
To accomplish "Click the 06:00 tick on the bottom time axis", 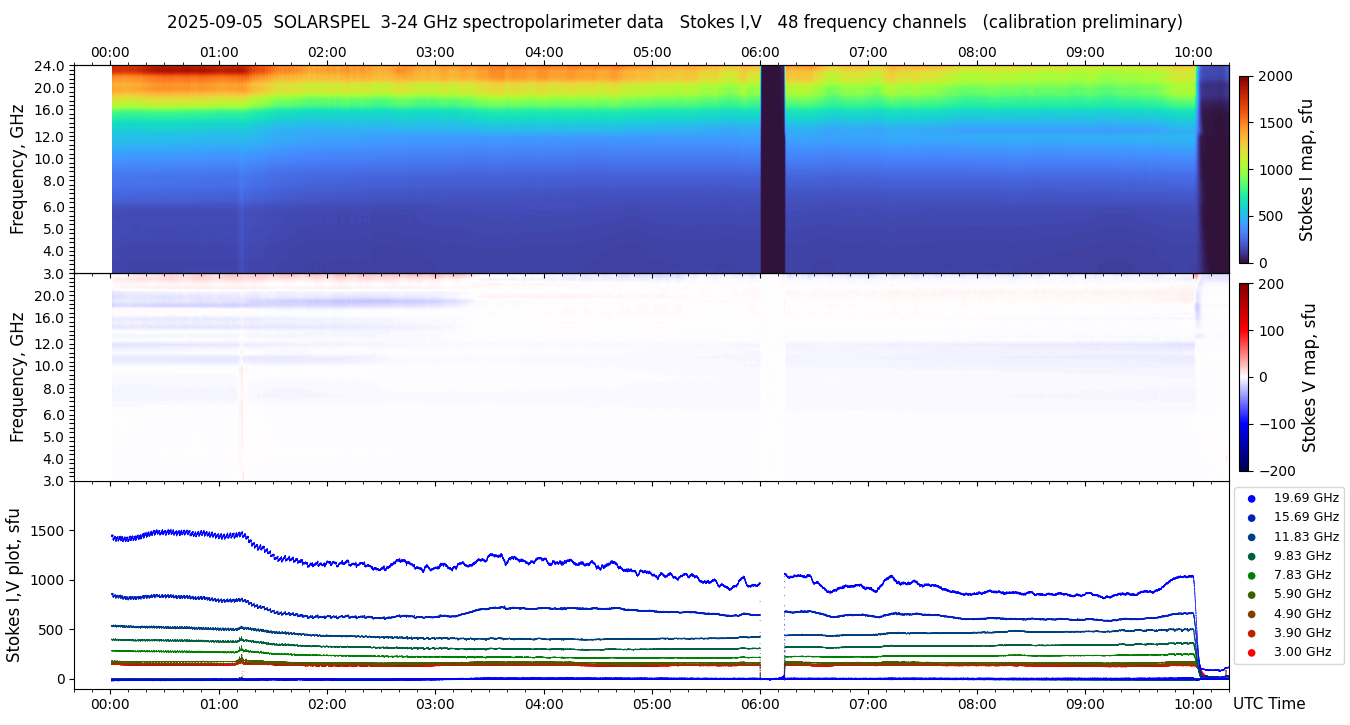I will pyautogui.click(x=760, y=704).
